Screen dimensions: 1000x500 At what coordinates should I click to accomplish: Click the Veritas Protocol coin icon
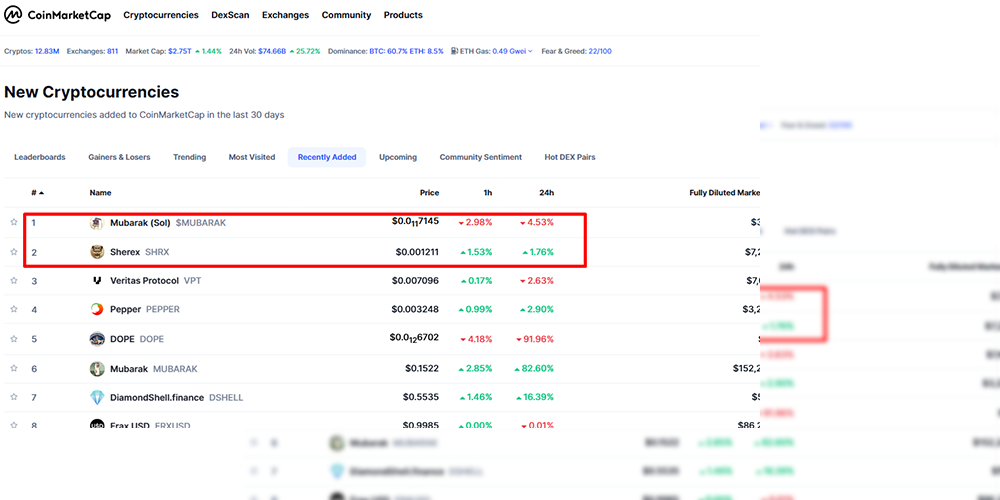97,281
